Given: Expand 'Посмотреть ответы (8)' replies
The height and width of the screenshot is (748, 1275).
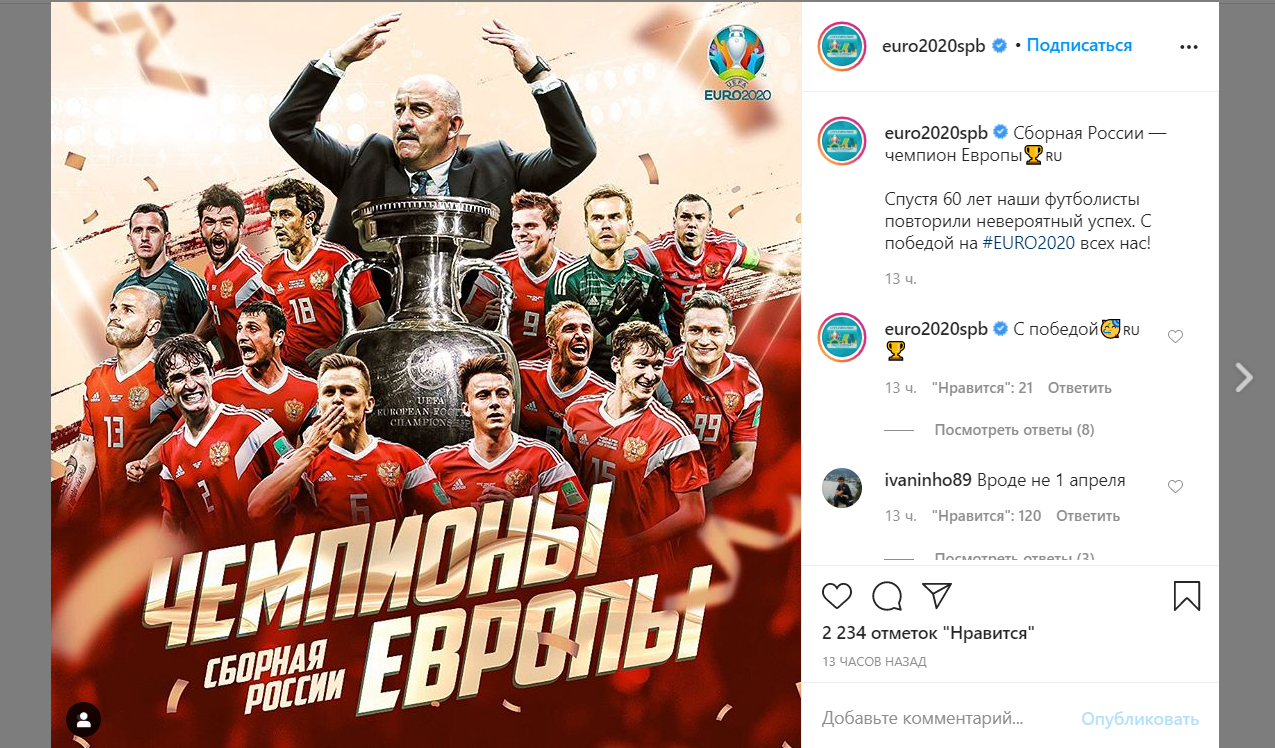Looking at the screenshot, I should [1014, 430].
